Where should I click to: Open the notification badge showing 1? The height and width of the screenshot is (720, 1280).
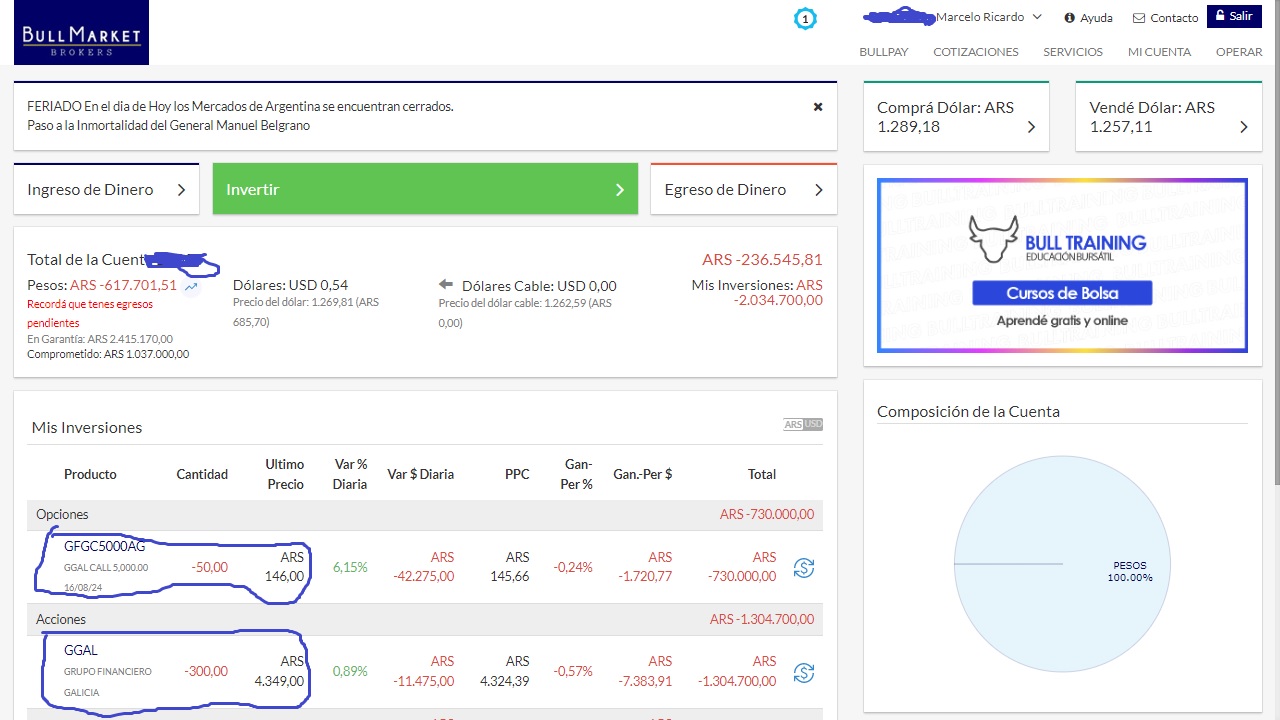pos(805,18)
